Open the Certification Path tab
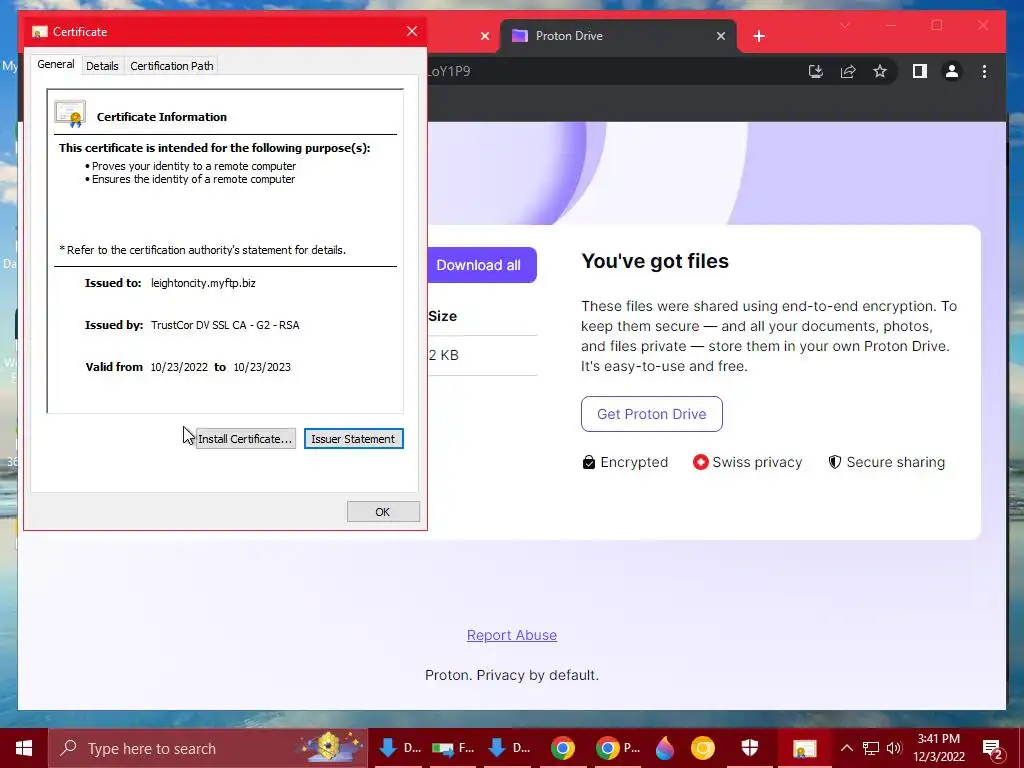The height and width of the screenshot is (768, 1024). point(172,66)
